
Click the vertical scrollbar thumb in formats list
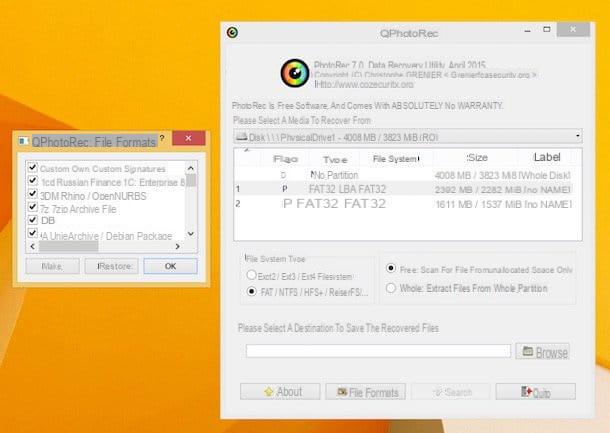pyautogui.click(x=191, y=181)
